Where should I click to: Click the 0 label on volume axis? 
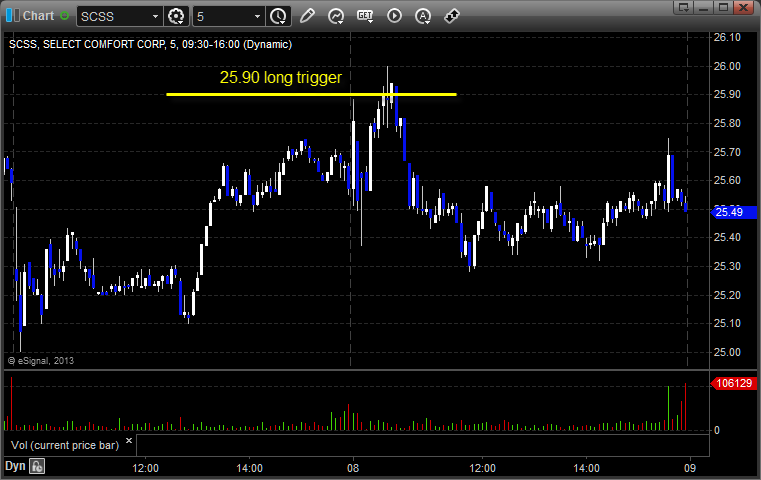717,430
